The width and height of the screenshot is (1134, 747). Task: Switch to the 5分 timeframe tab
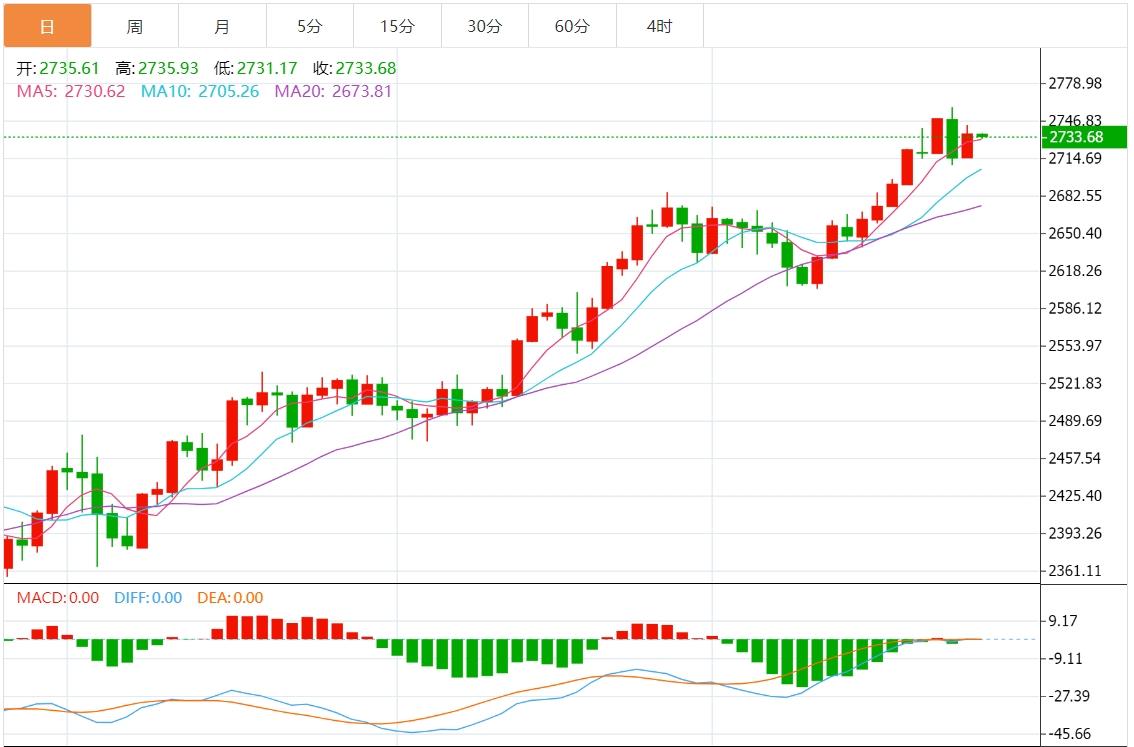309,26
